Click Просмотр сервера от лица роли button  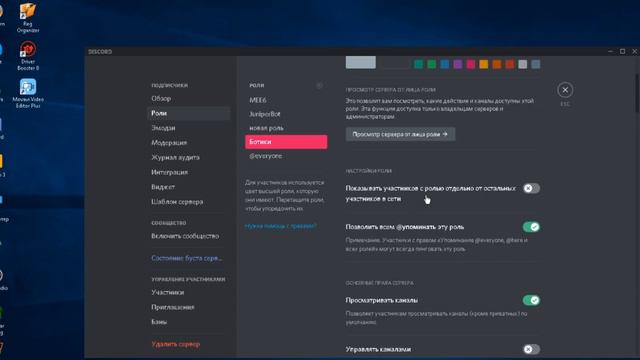(400, 134)
